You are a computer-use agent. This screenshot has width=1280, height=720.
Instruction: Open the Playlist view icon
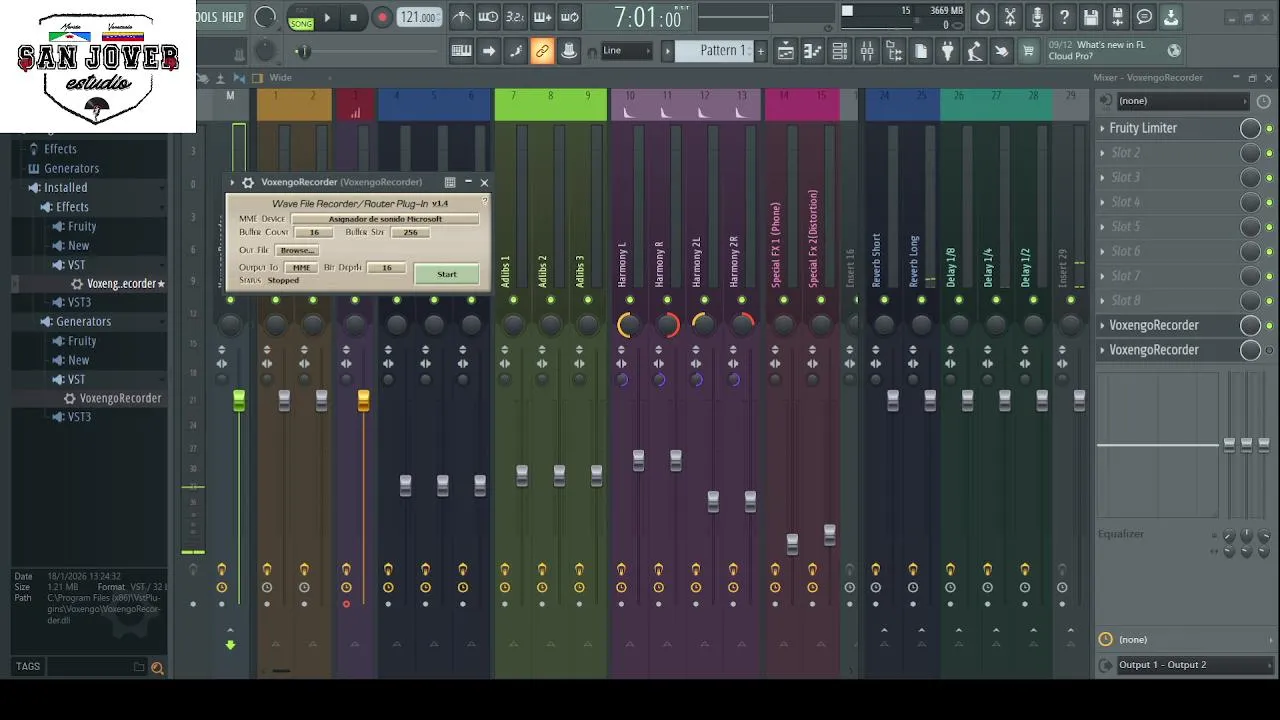[786, 51]
